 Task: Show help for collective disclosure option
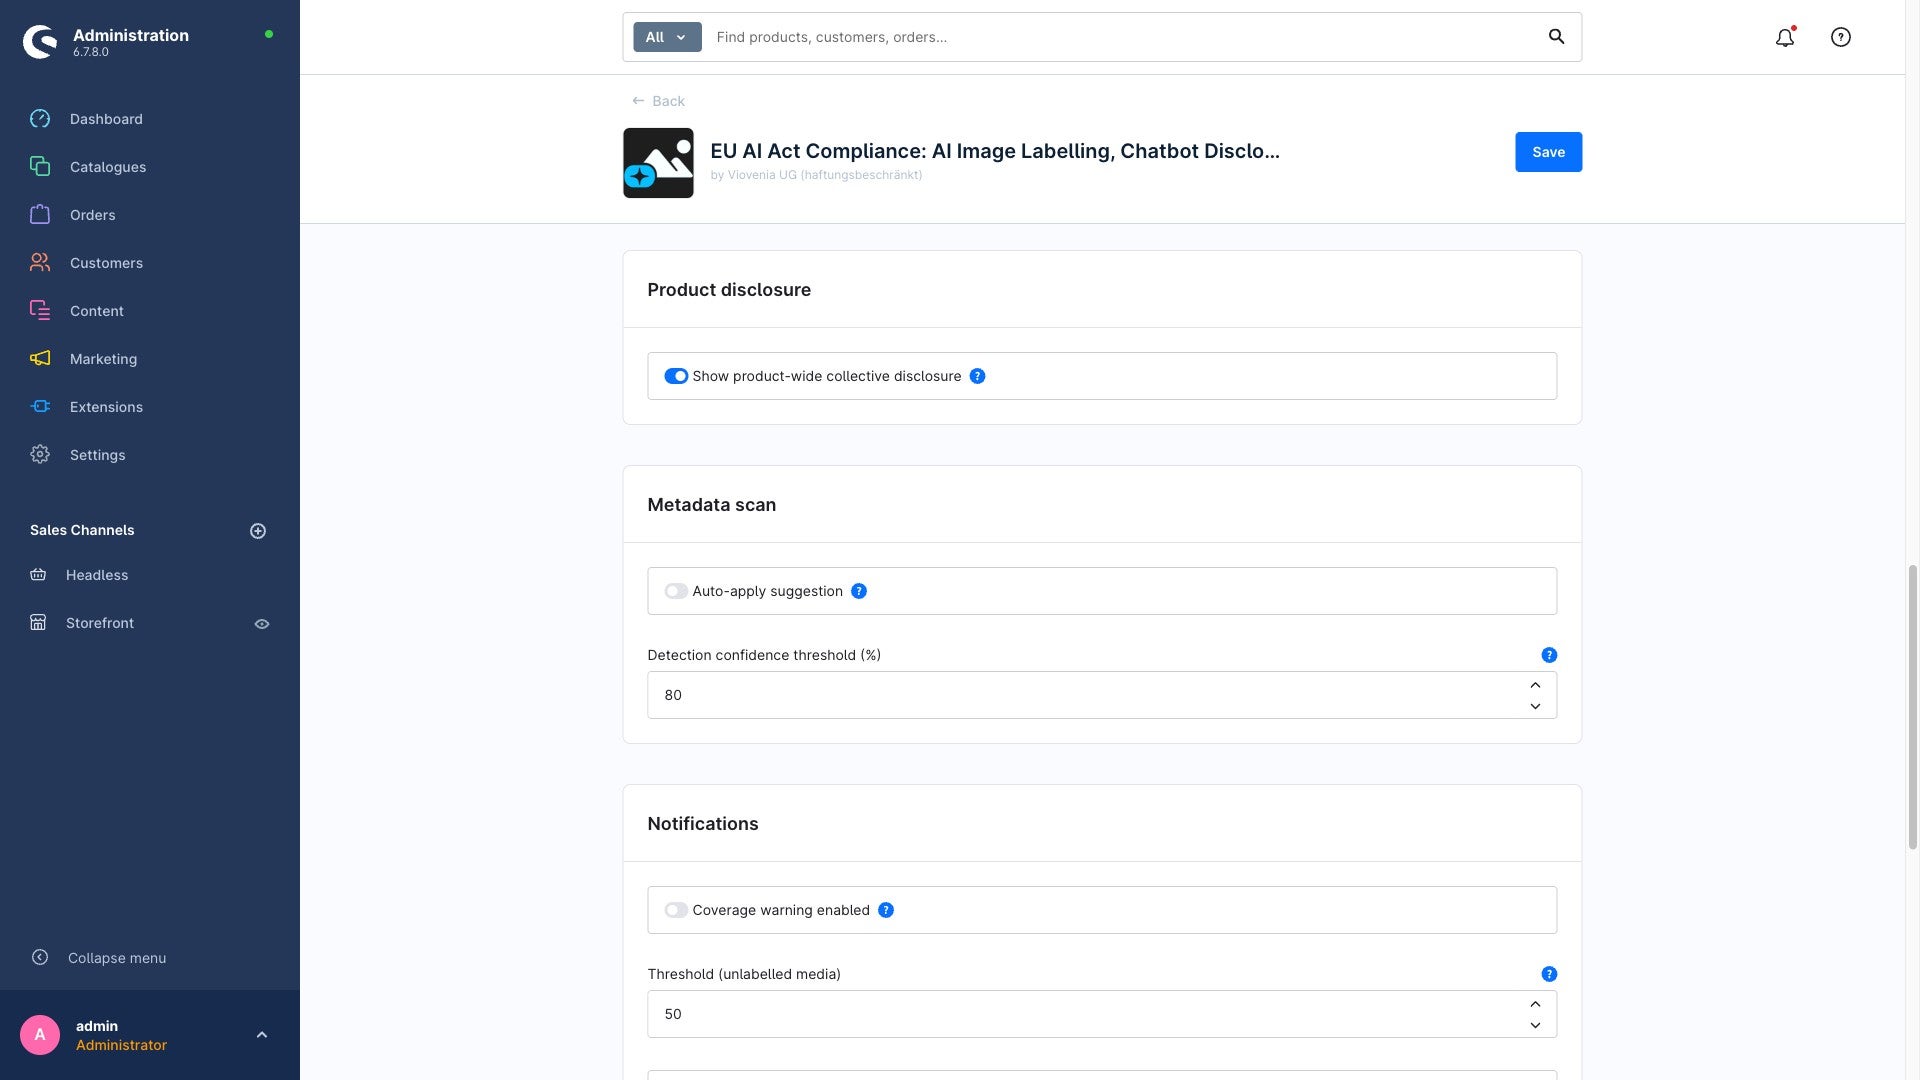click(978, 377)
